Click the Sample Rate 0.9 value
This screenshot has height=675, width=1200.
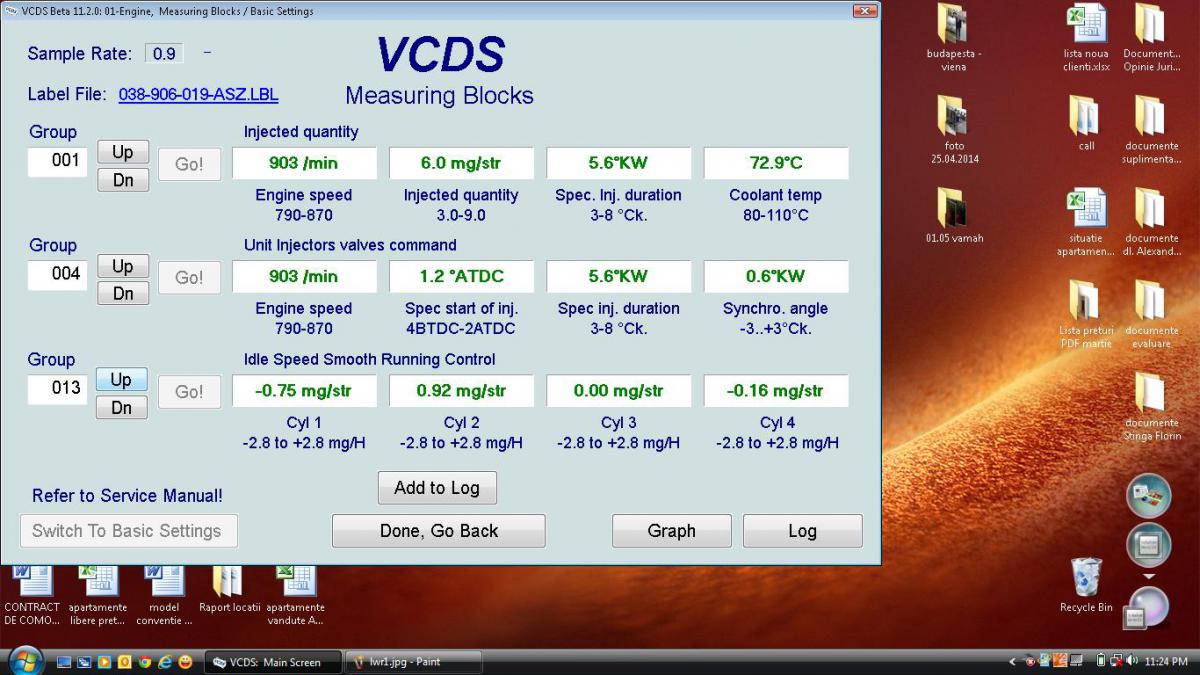[x=164, y=54]
